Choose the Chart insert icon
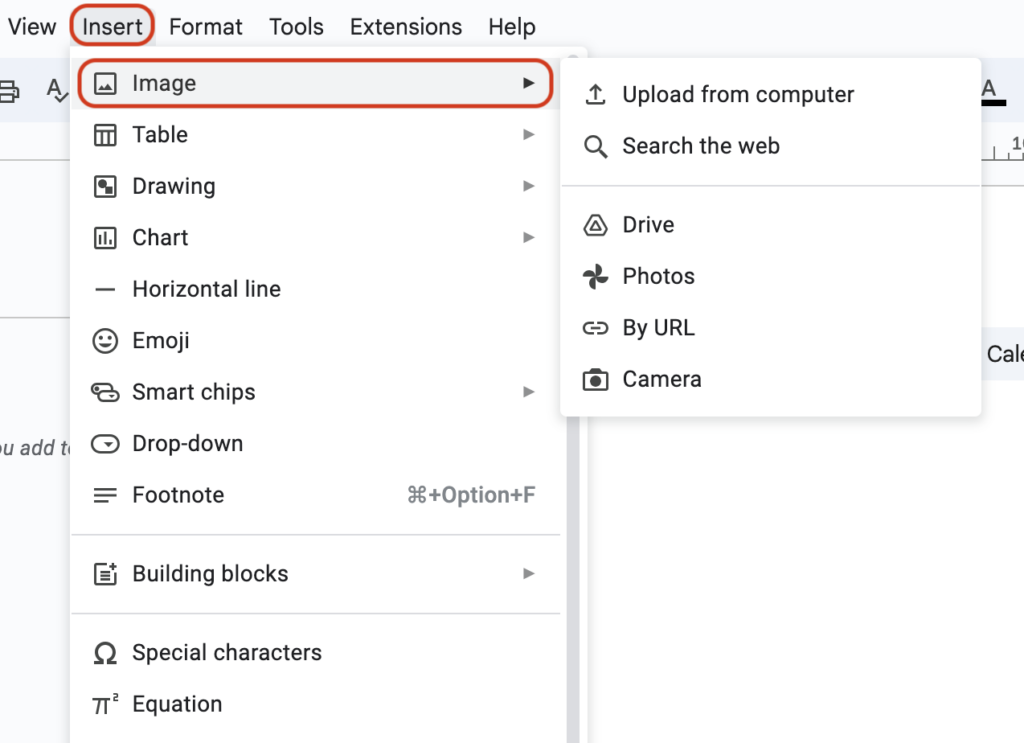 106,237
